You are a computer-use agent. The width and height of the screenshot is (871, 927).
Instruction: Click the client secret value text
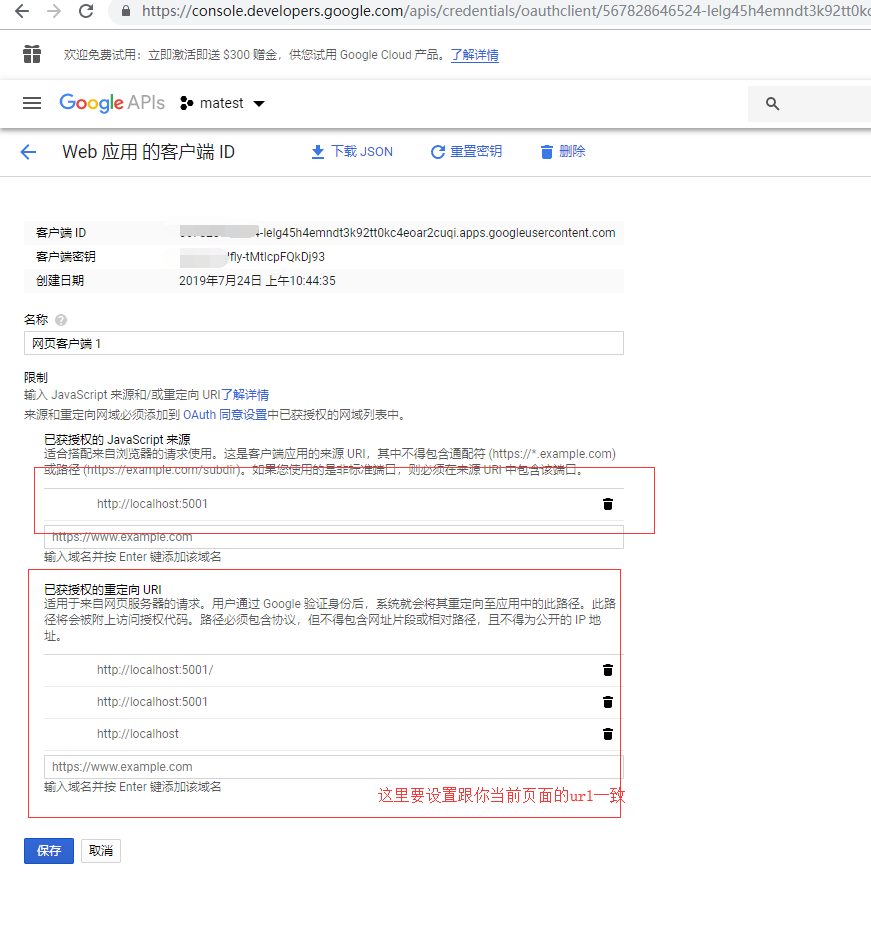pyautogui.click(x=252, y=257)
